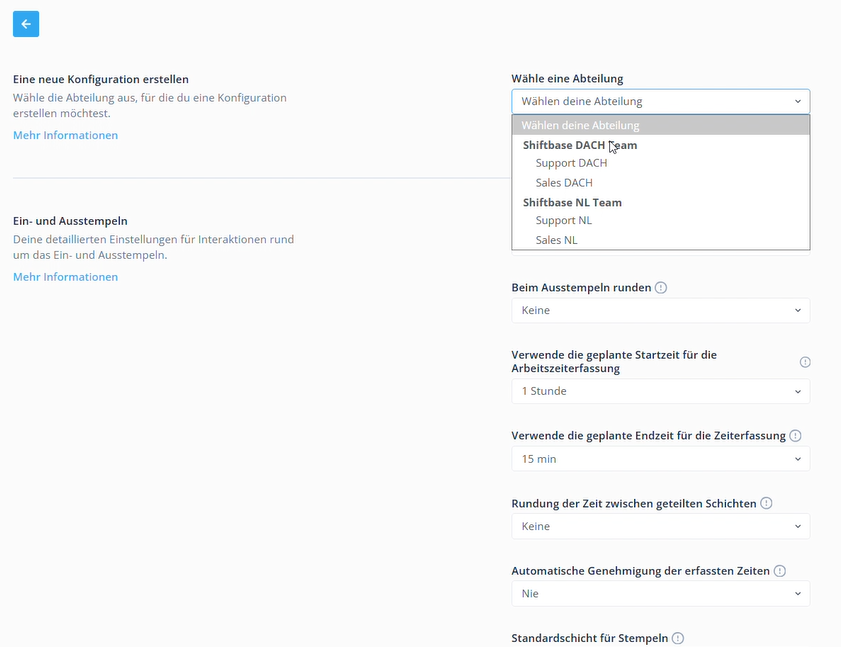
Task: Open Mehr Informationen under Ein- und Ausstempeln
Action: tap(65, 277)
